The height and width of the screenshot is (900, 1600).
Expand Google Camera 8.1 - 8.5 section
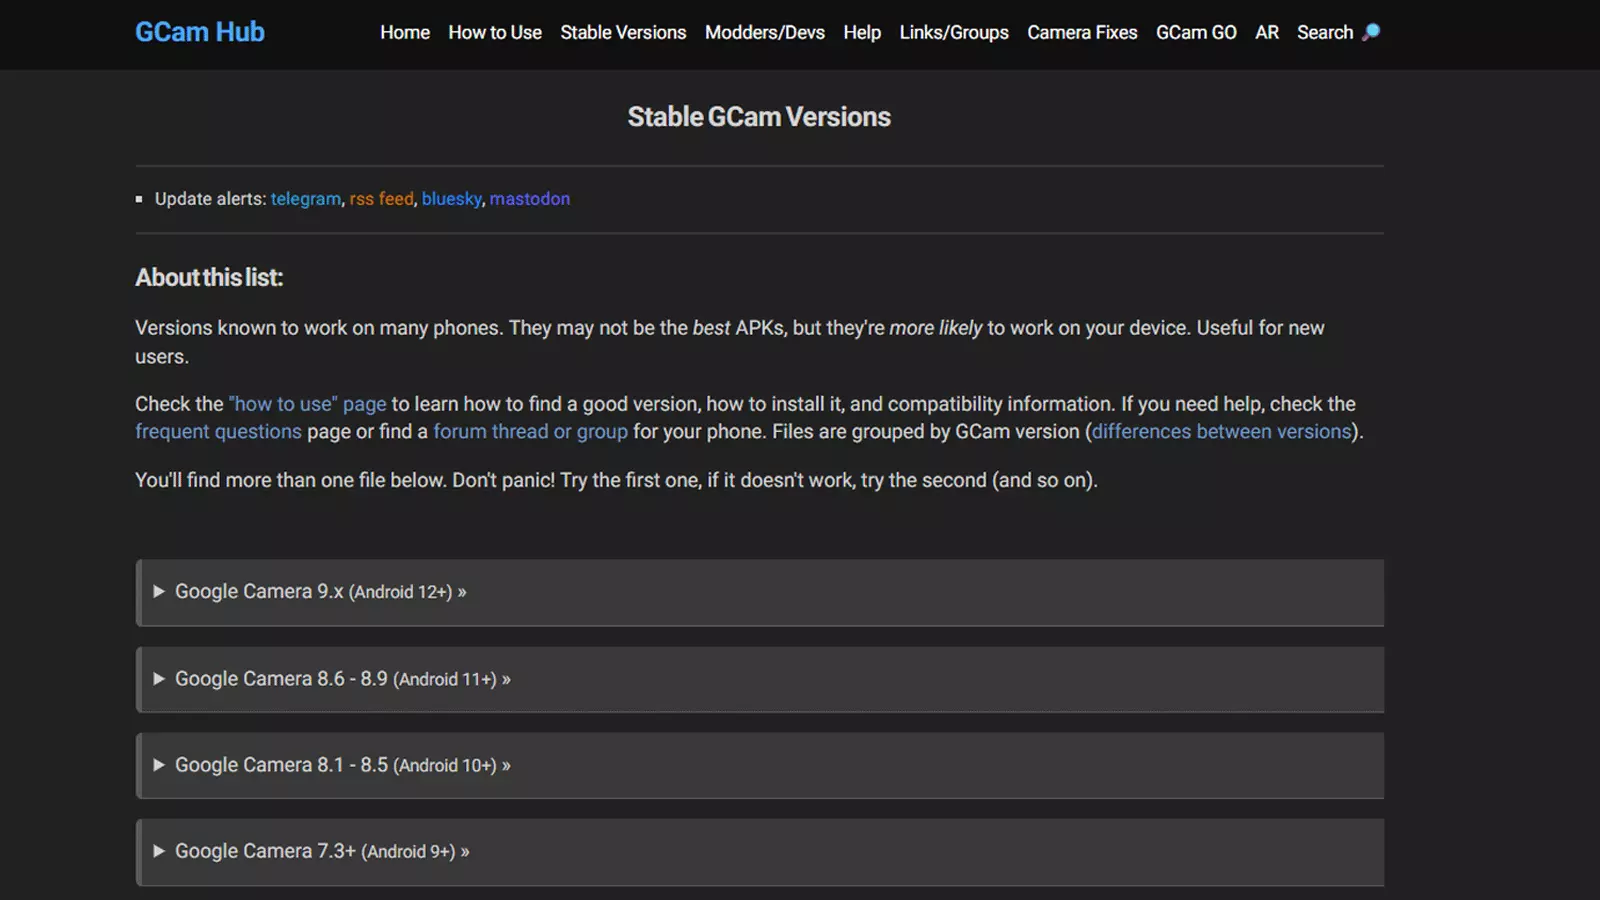(x=760, y=766)
